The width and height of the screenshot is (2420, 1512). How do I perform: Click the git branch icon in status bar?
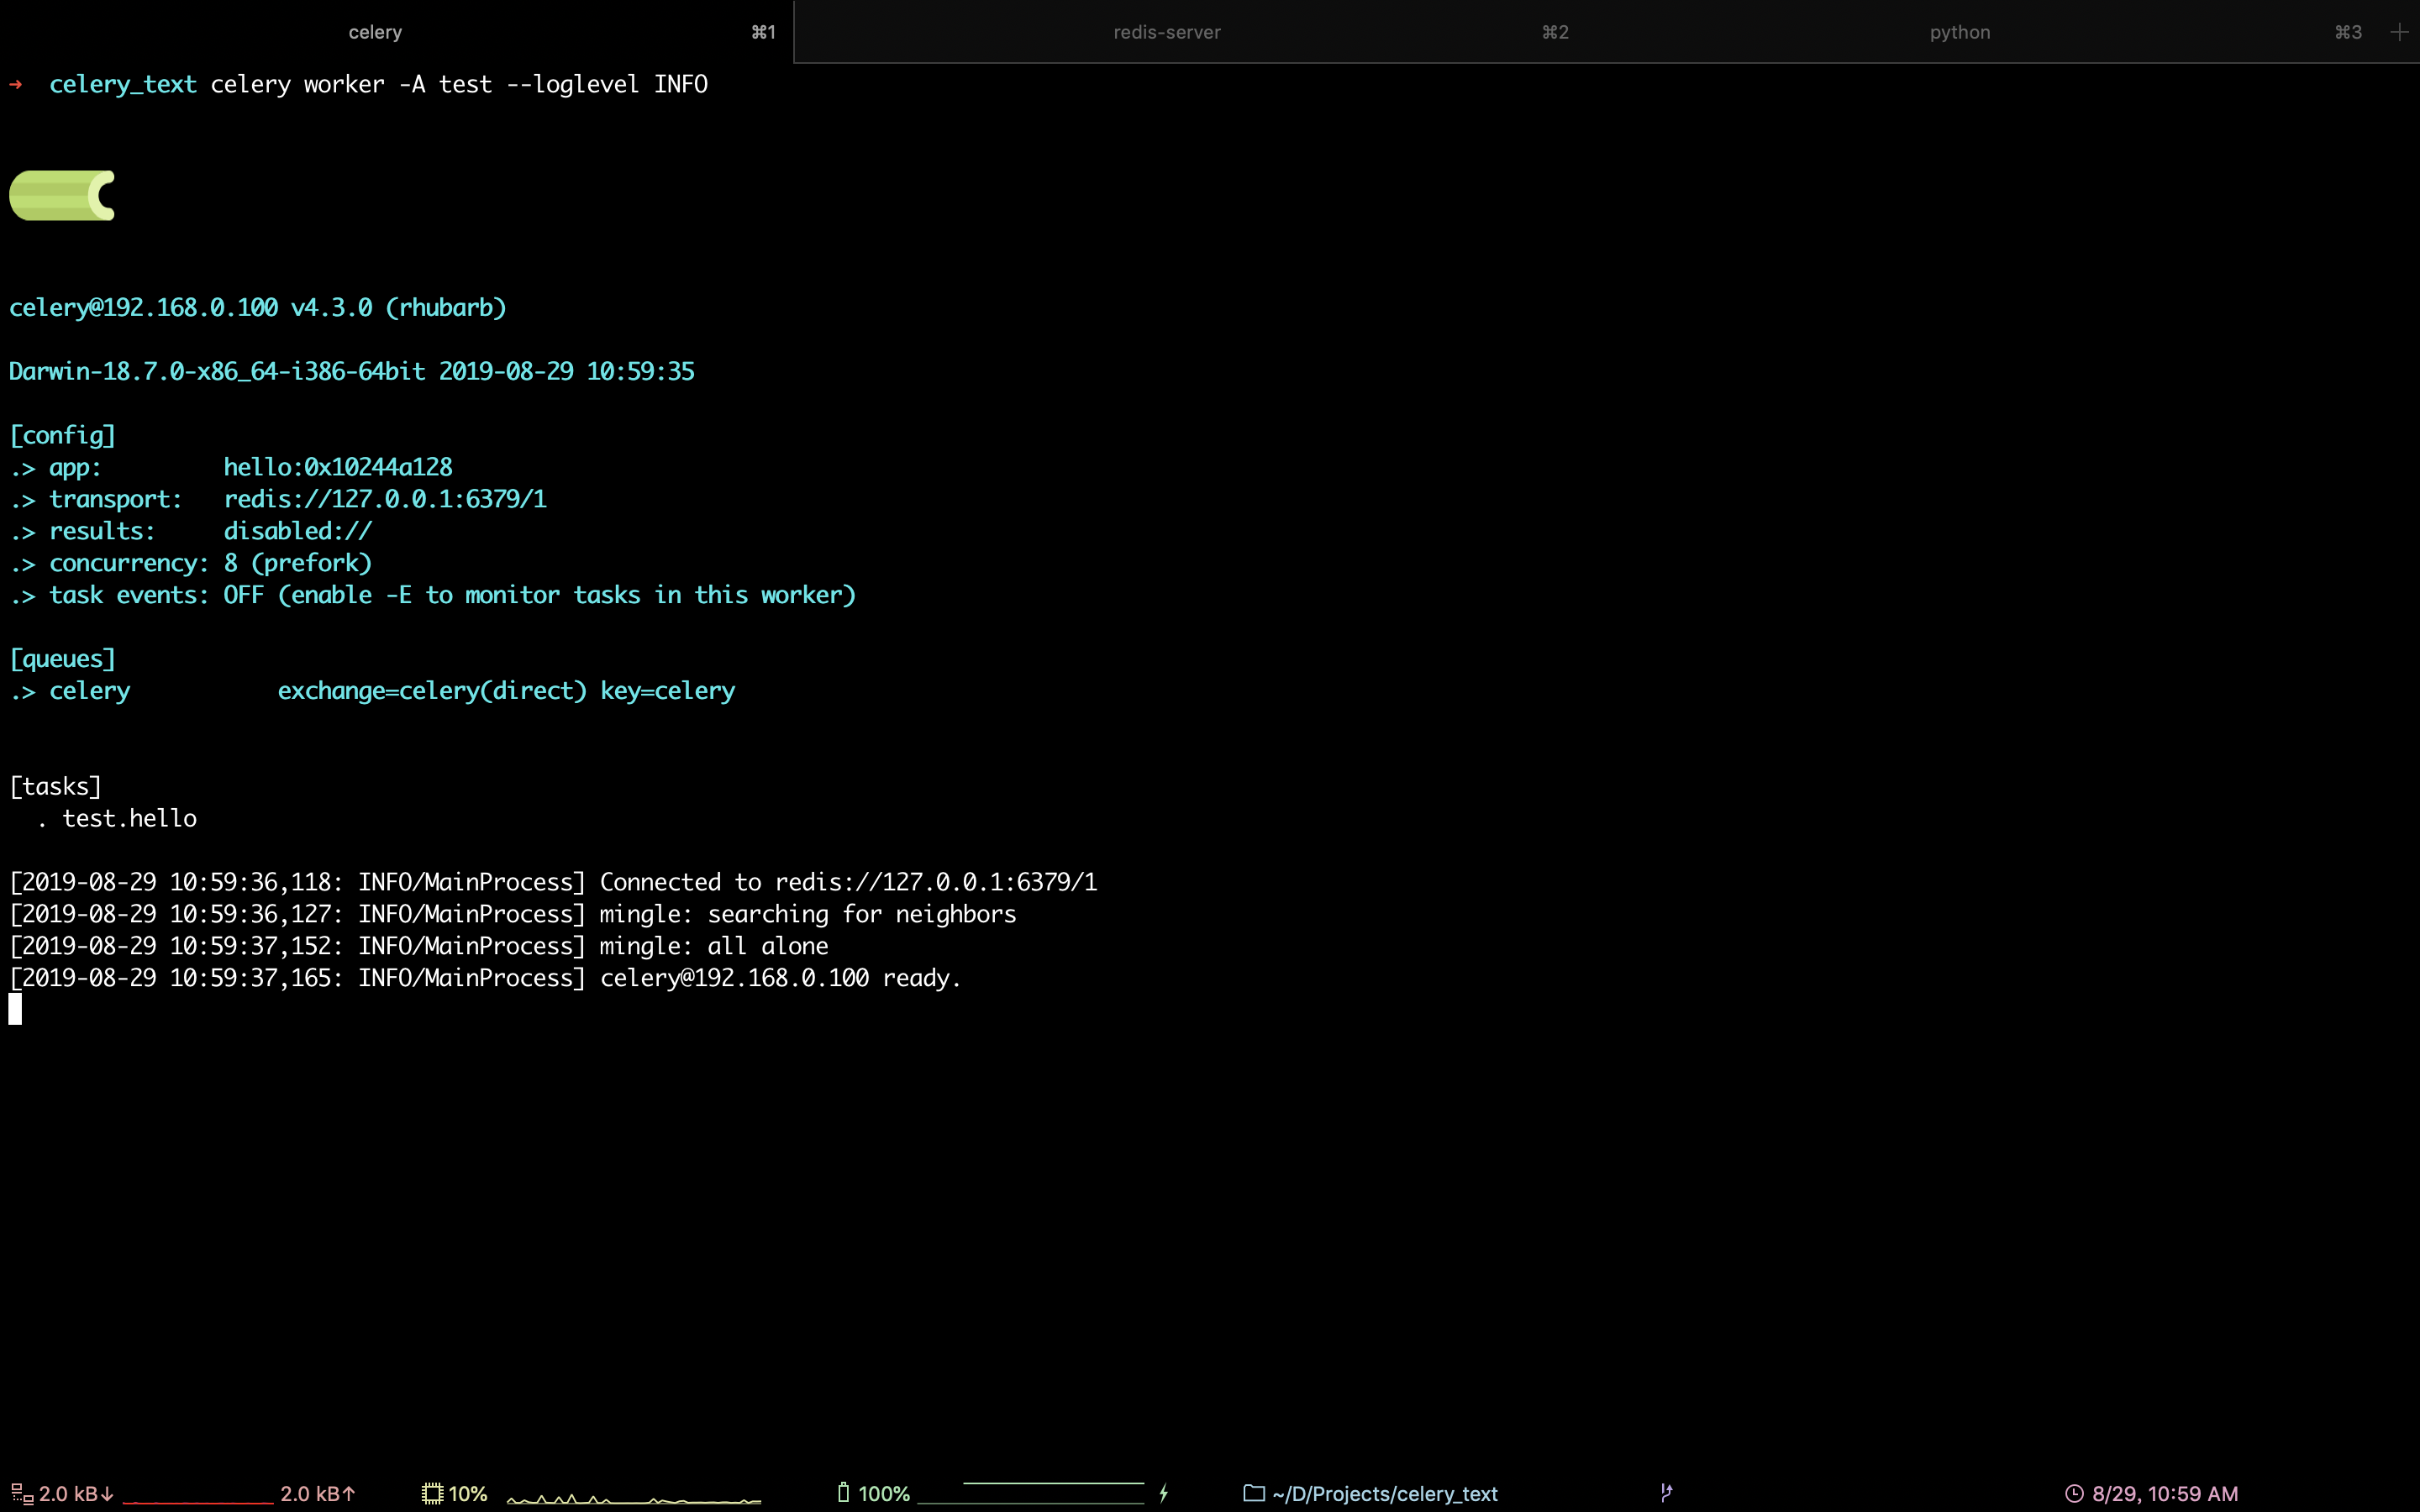coord(1666,1493)
